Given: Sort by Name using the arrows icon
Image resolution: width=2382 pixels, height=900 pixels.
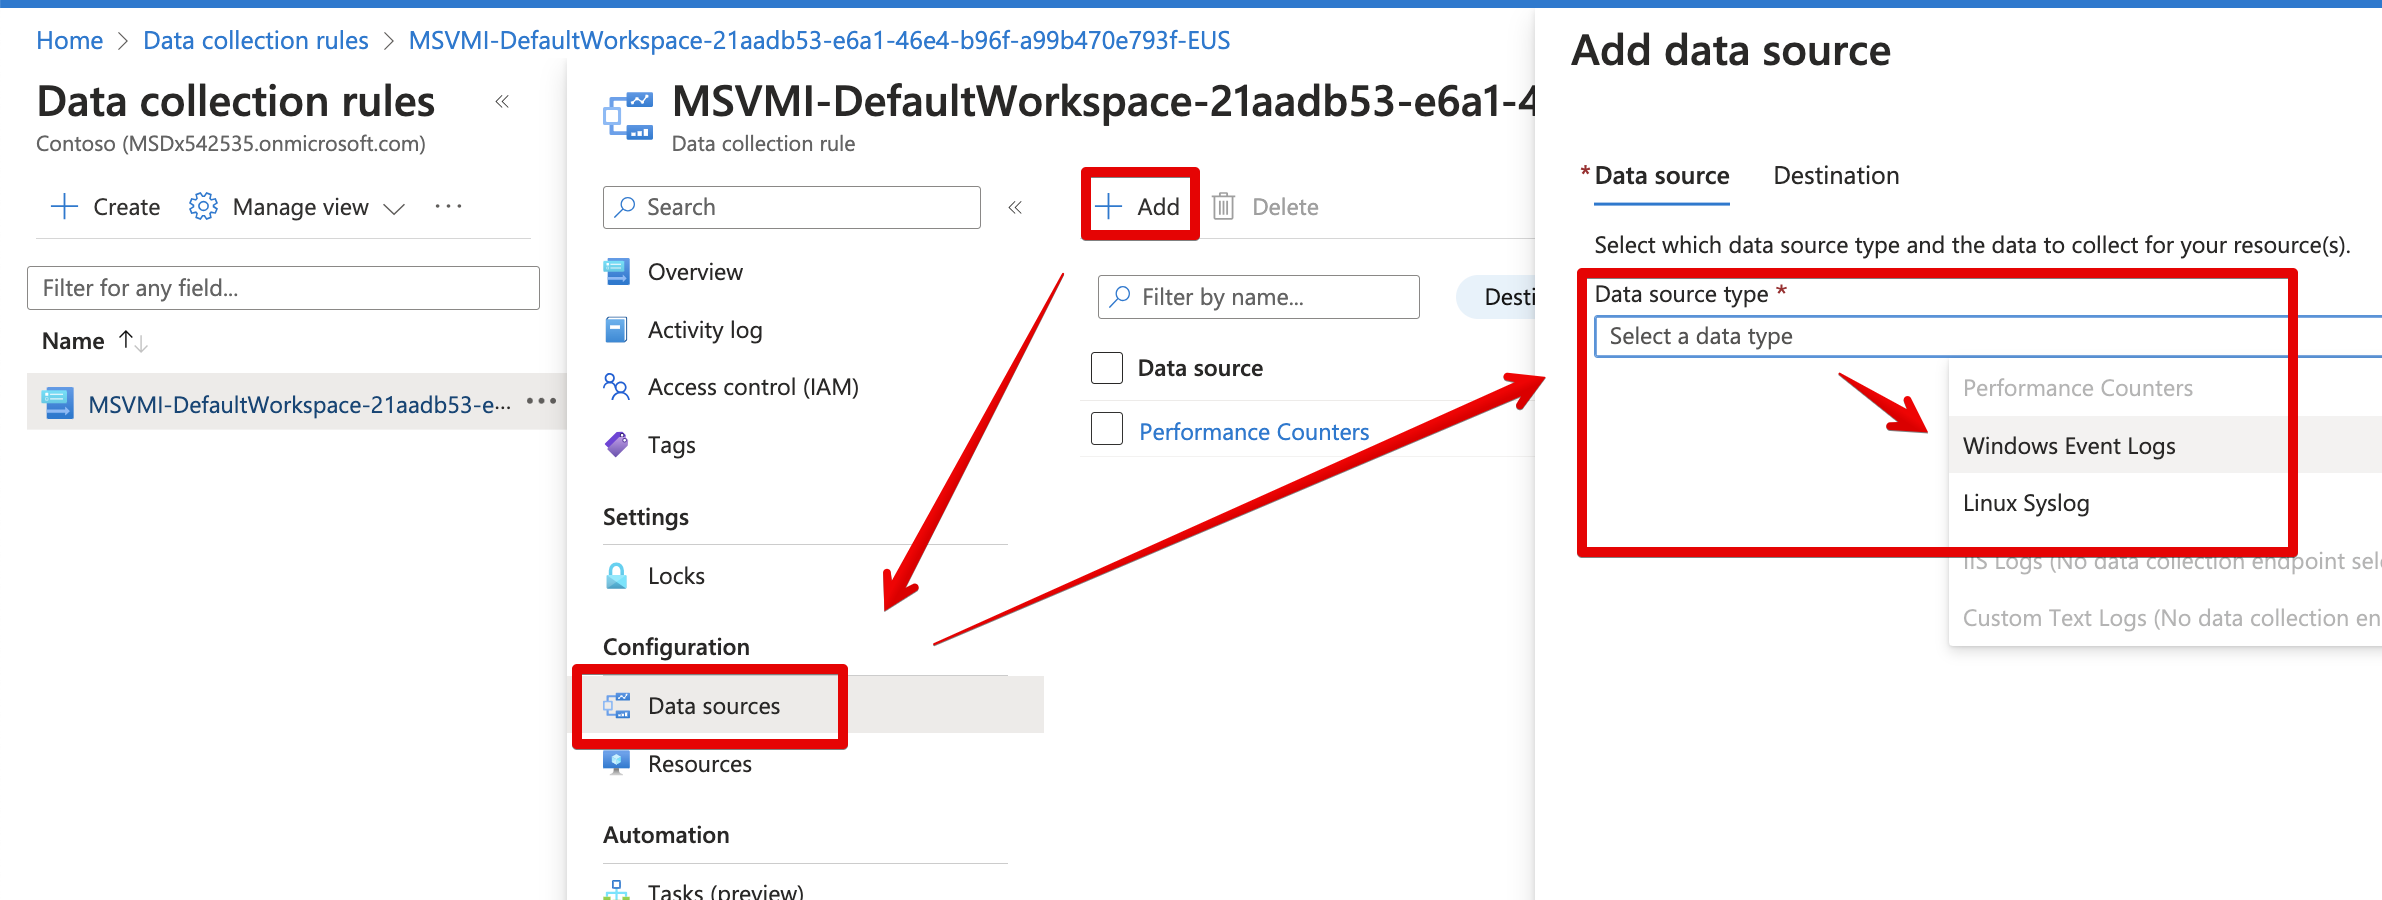Looking at the screenshot, I should [133, 341].
